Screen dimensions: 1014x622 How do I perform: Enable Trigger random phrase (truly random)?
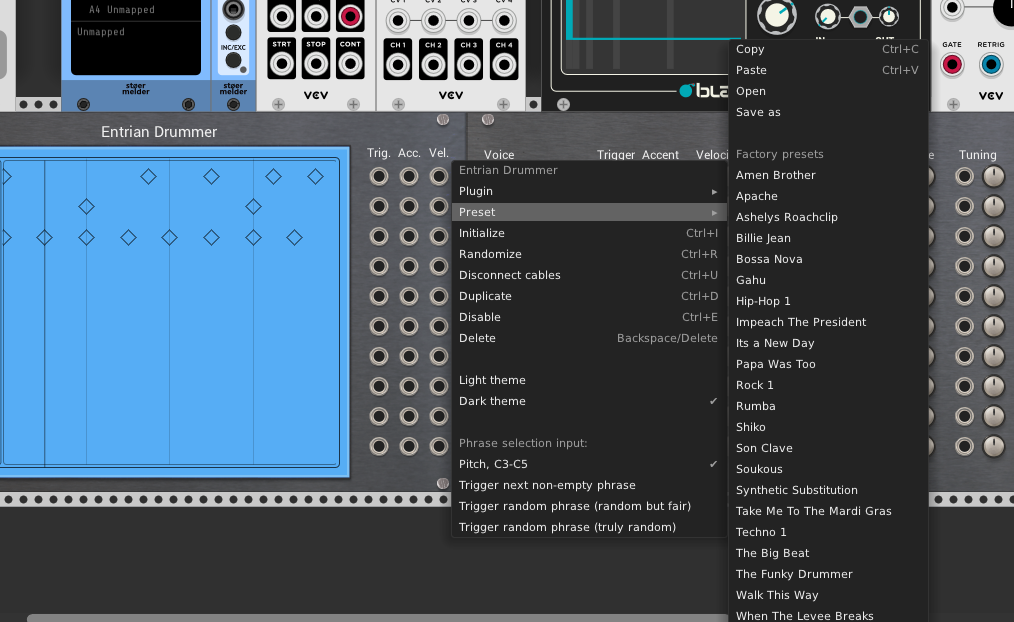point(588,528)
